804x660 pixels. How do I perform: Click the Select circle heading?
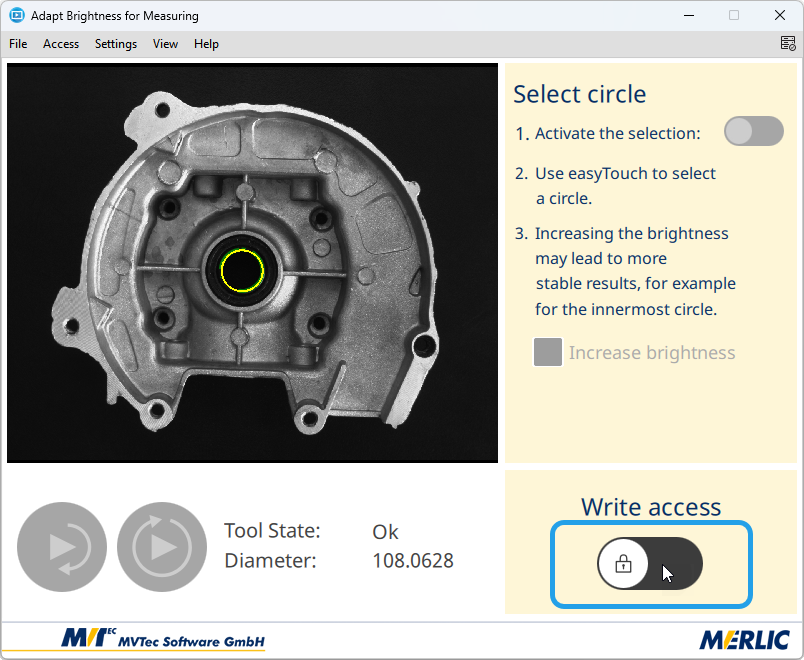[x=579, y=94]
